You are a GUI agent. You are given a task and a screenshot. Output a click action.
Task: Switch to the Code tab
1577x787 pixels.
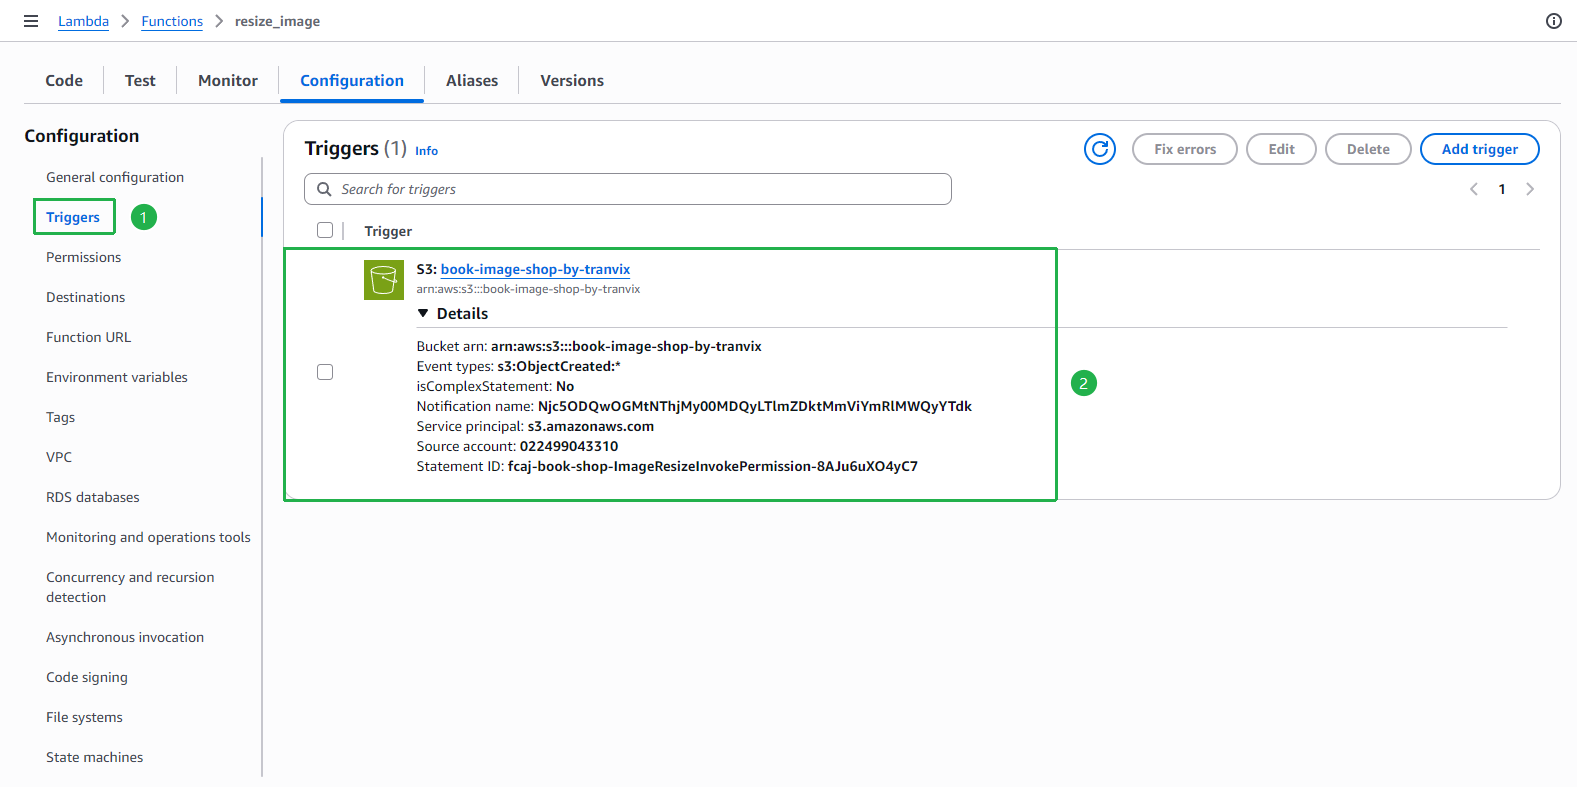click(64, 80)
